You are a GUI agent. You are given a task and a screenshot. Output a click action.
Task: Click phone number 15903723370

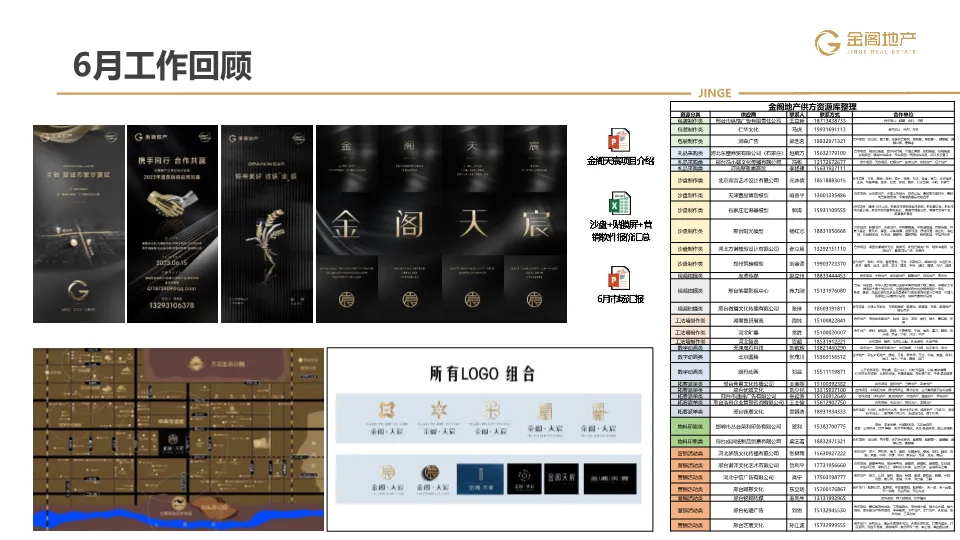pyautogui.click(x=830, y=264)
